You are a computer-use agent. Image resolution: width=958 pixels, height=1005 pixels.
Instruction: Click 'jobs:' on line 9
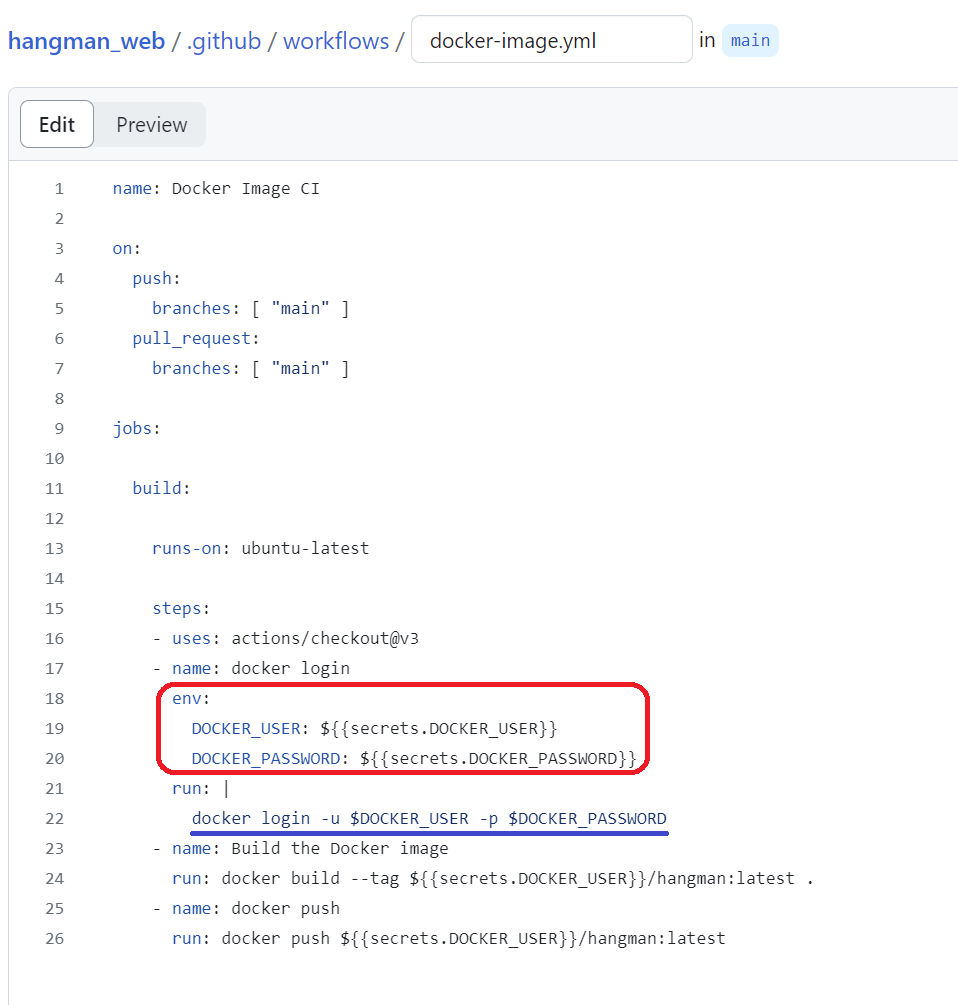pos(136,428)
